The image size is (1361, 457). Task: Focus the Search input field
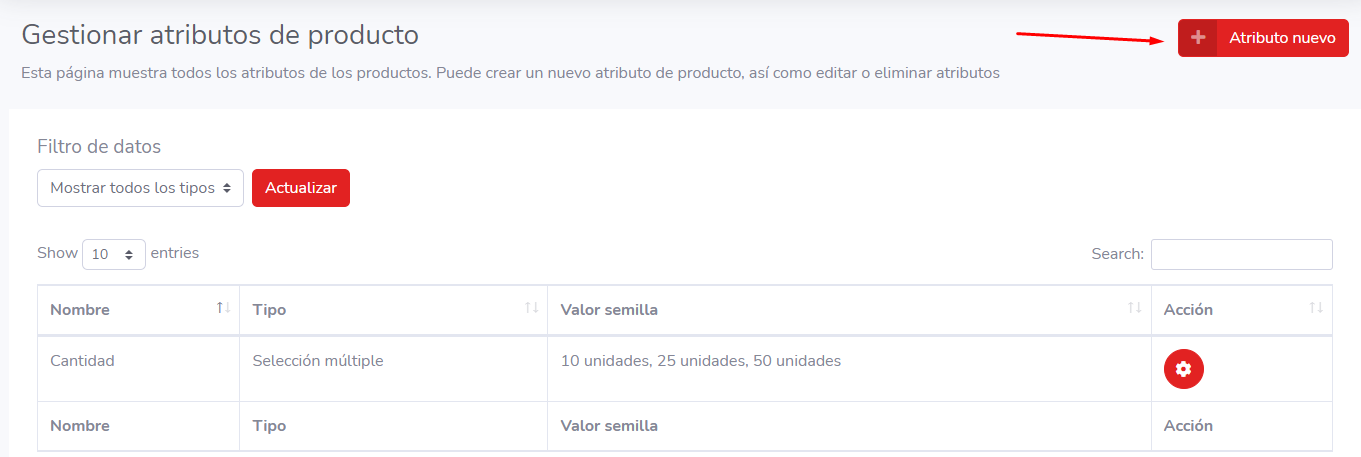click(1241, 254)
